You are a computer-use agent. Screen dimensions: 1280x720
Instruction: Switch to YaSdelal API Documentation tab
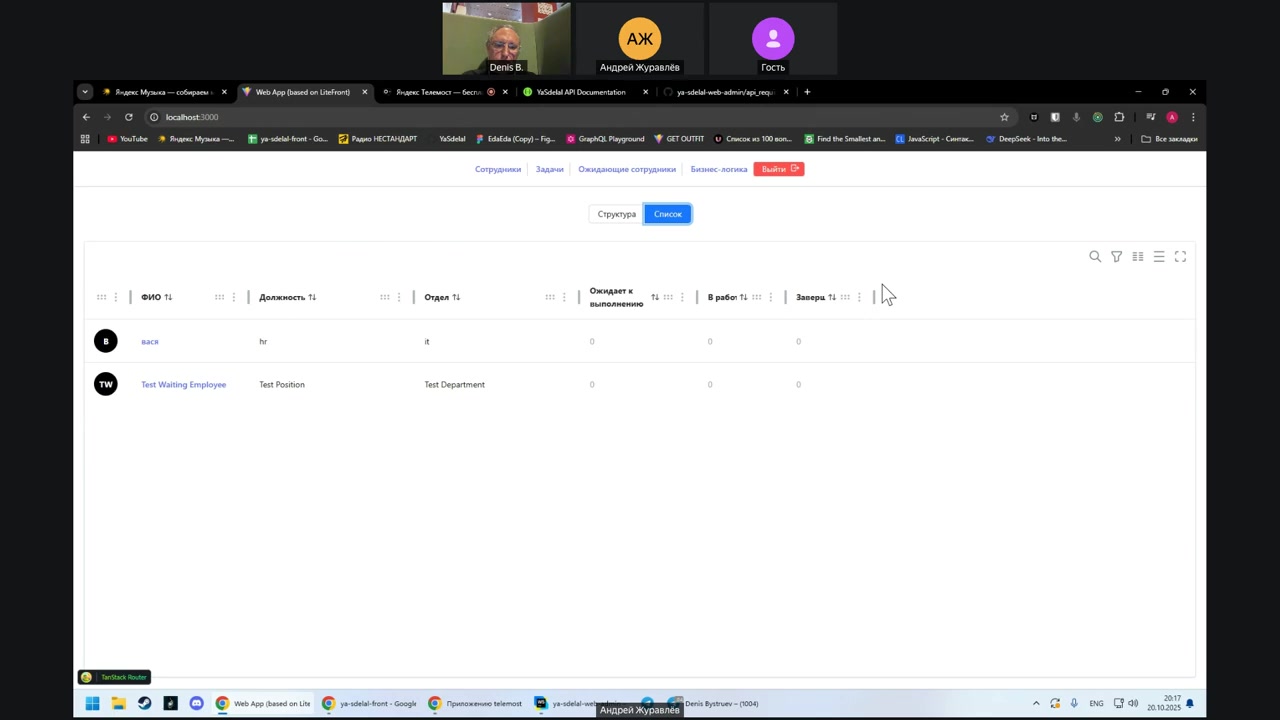(580, 92)
